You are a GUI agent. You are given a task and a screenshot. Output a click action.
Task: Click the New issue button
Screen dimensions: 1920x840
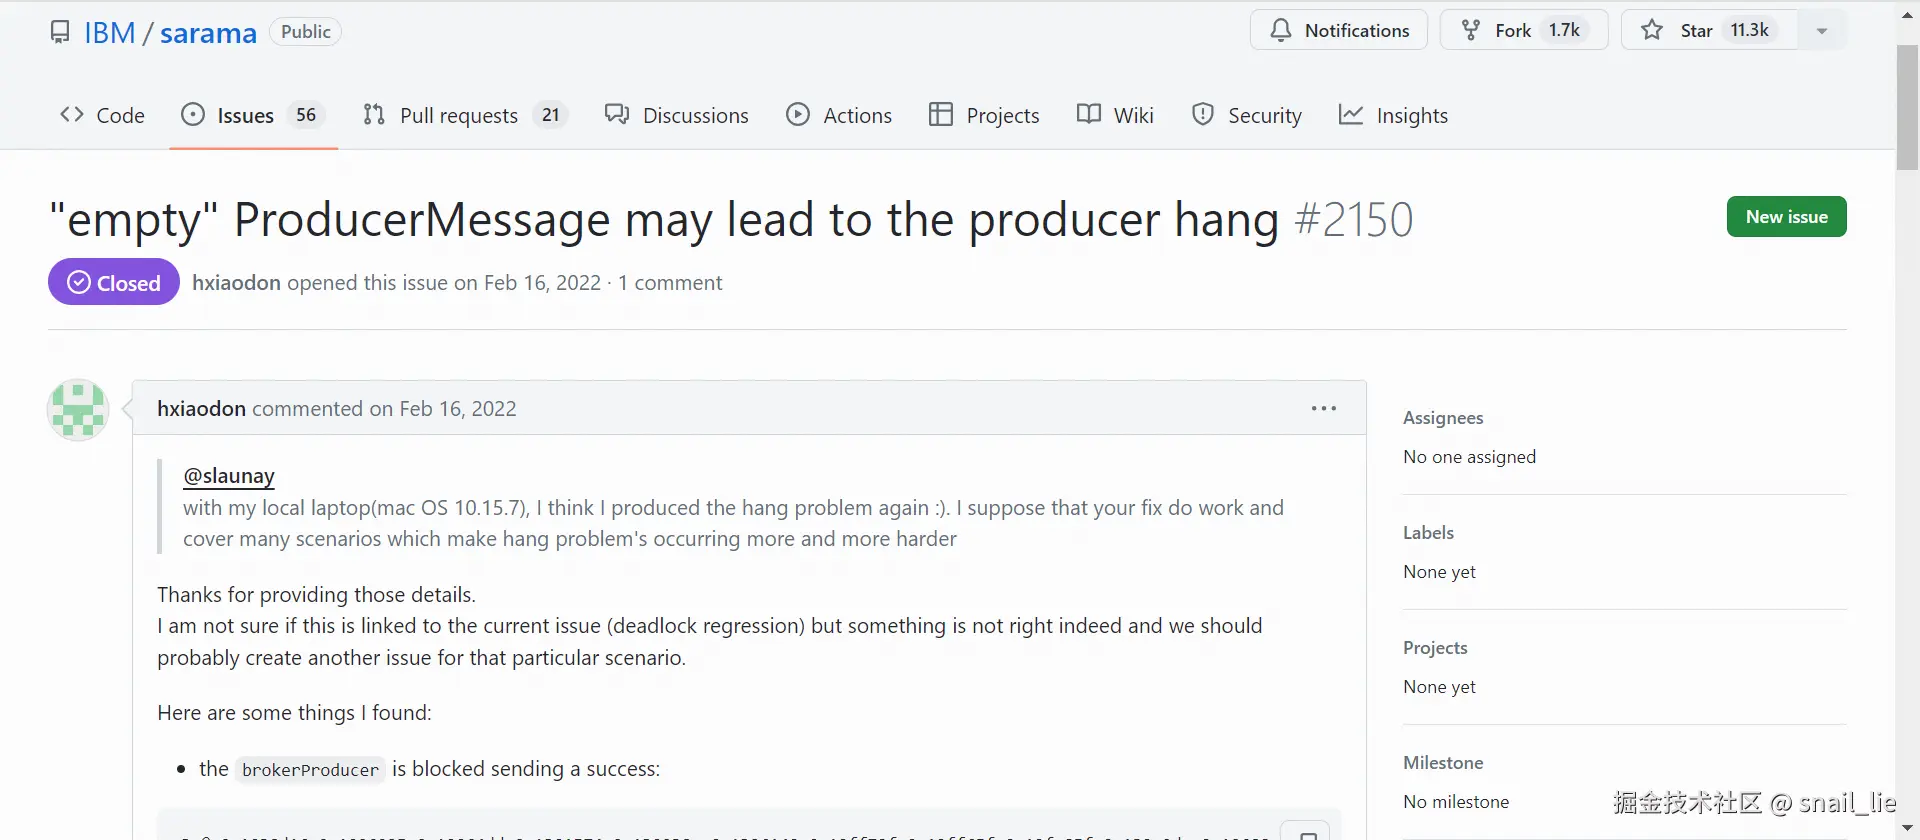(1786, 216)
